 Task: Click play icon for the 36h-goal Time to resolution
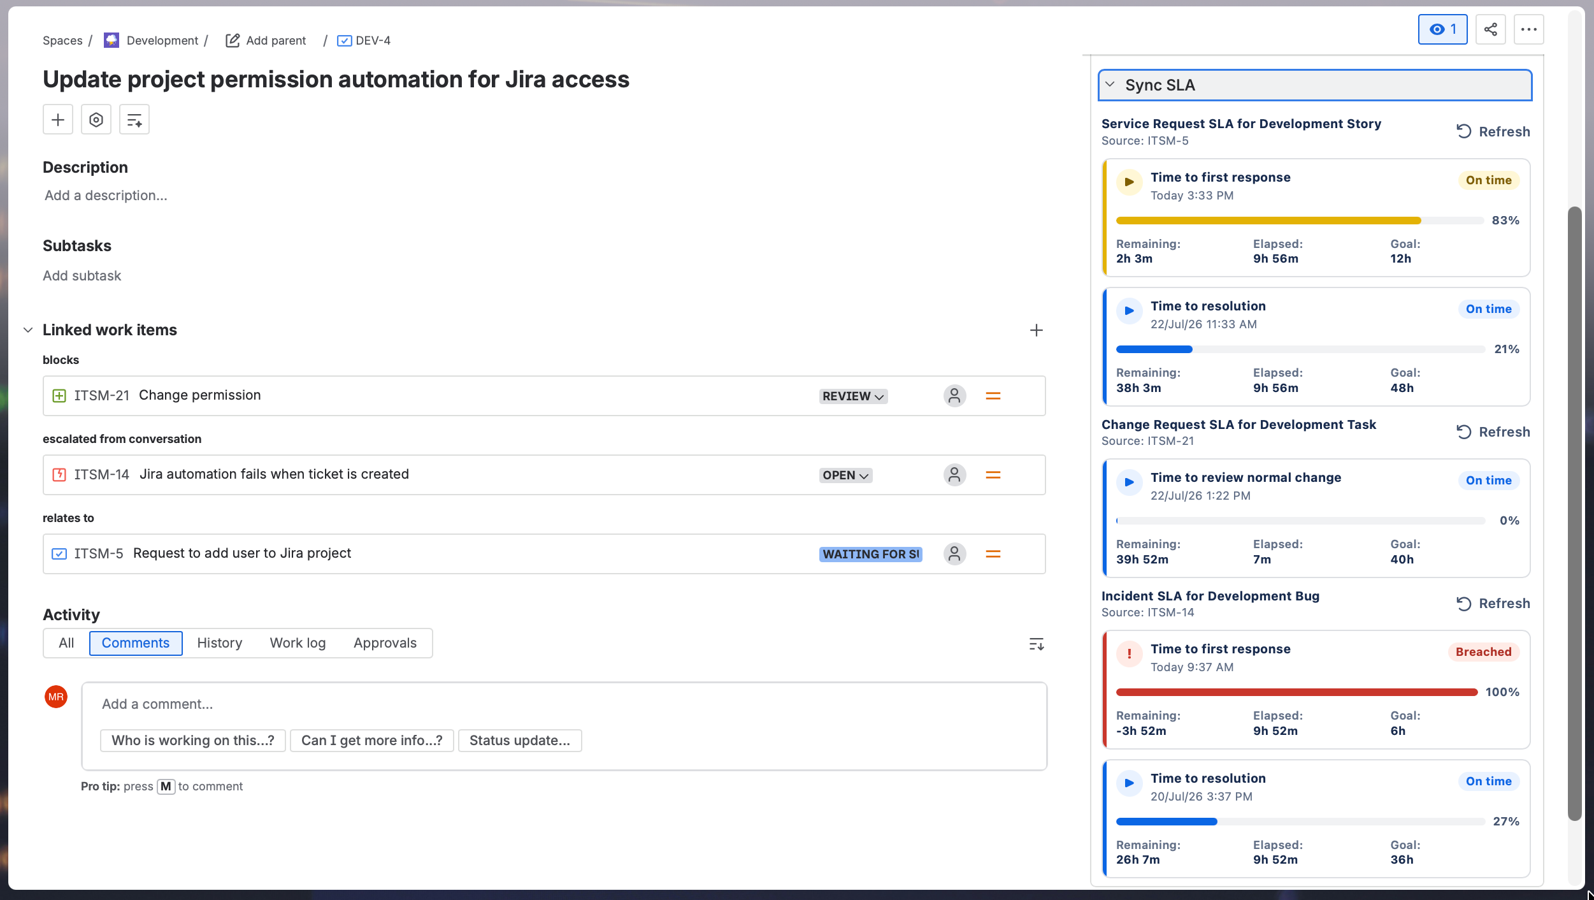(x=1129, y=783)
